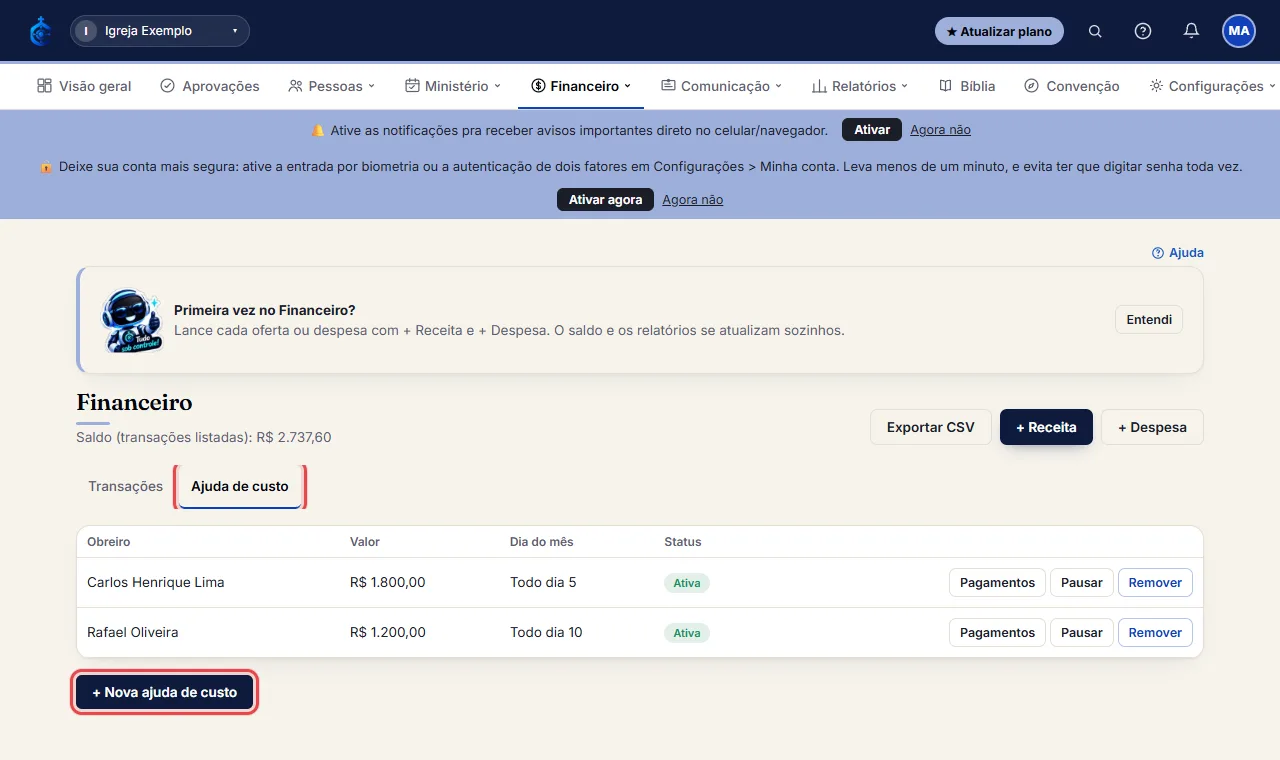
Task: Open the MA user avatar
Action: 1239,31
